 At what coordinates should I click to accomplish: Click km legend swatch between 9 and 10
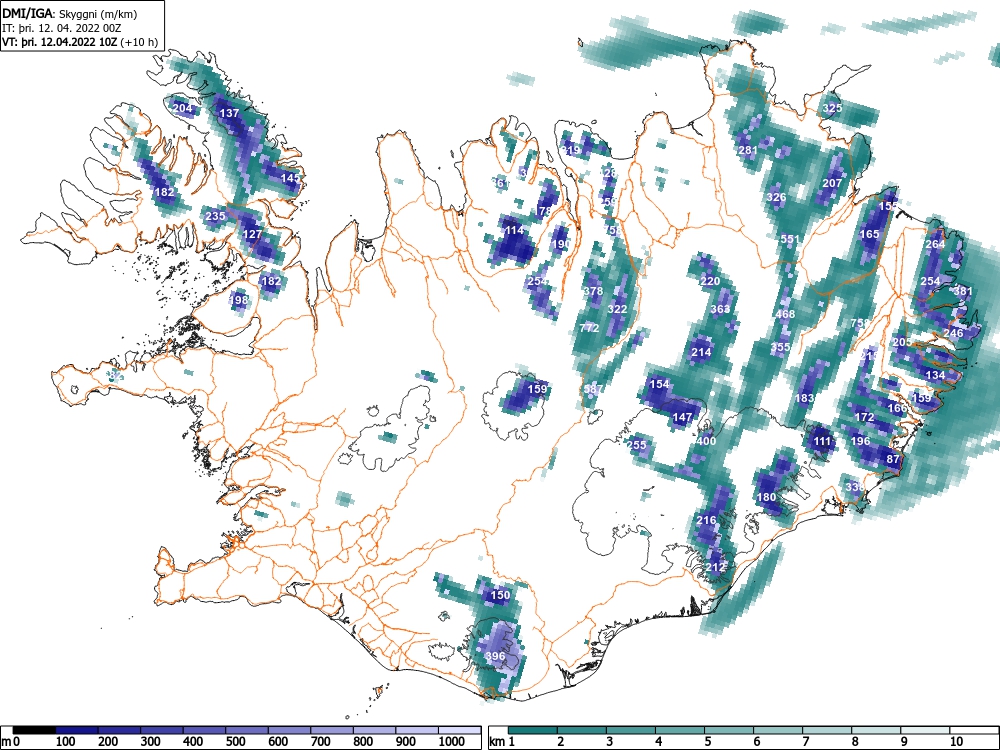925,730
